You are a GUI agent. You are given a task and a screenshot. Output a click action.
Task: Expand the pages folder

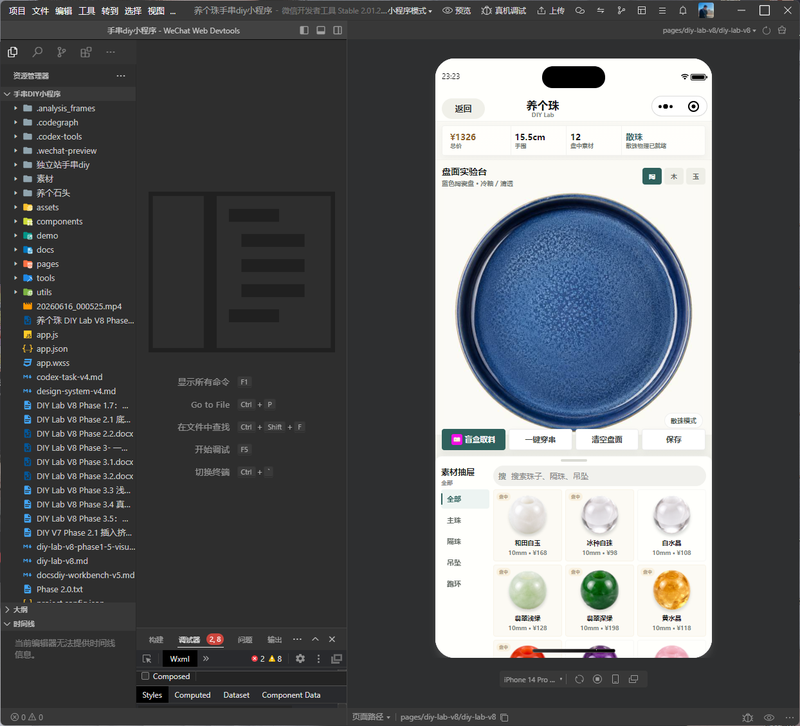[x=16, y=264]
